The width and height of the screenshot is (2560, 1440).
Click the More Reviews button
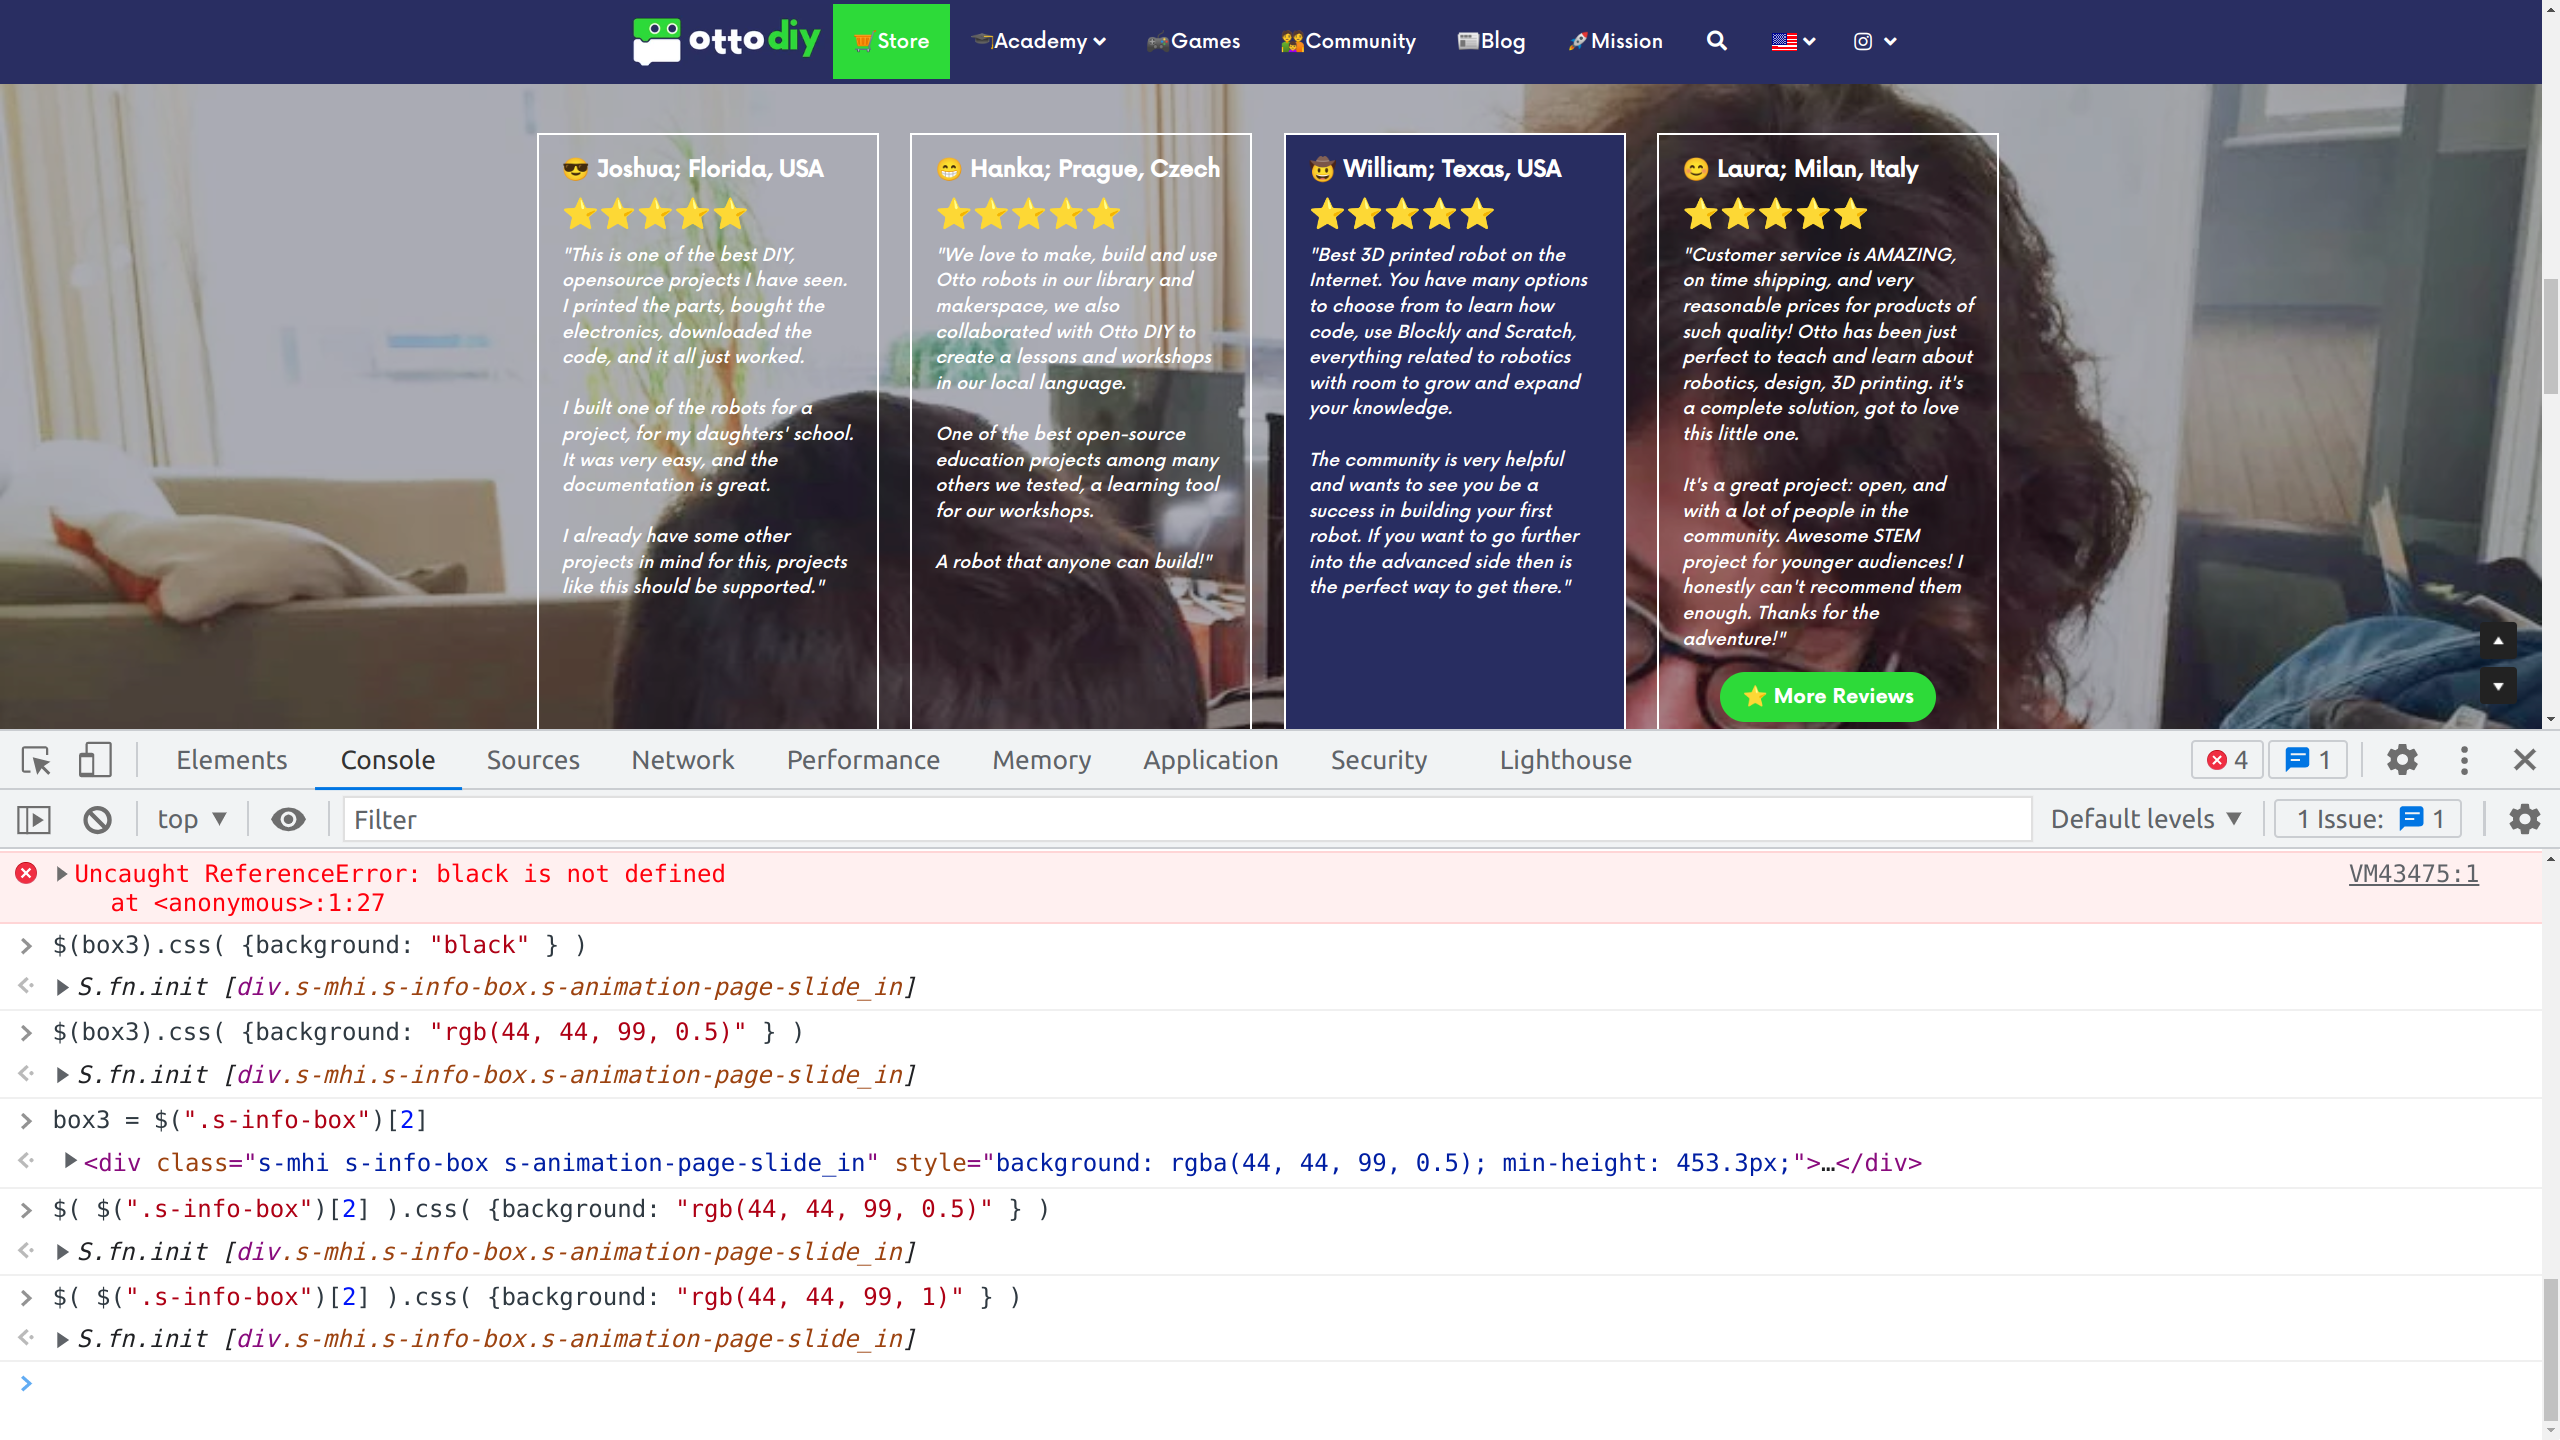pos(1827,696)
